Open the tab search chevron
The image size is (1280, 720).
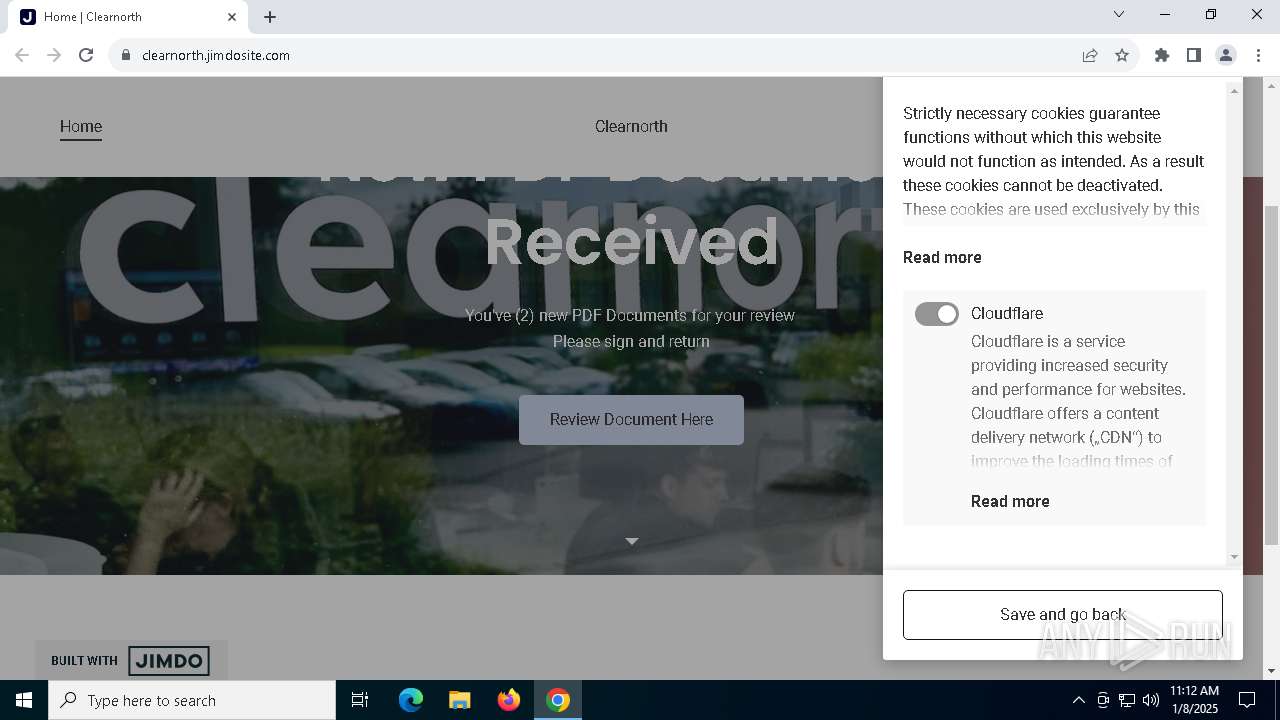1119,14
